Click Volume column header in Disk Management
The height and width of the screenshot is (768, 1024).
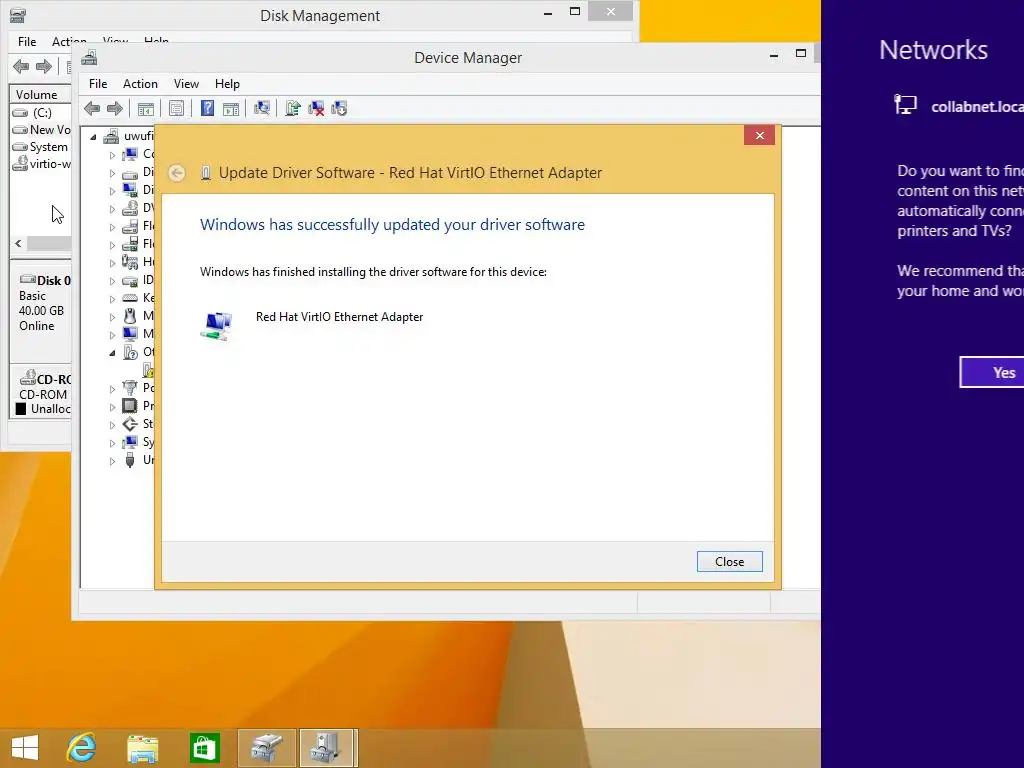tap(39, 95)
